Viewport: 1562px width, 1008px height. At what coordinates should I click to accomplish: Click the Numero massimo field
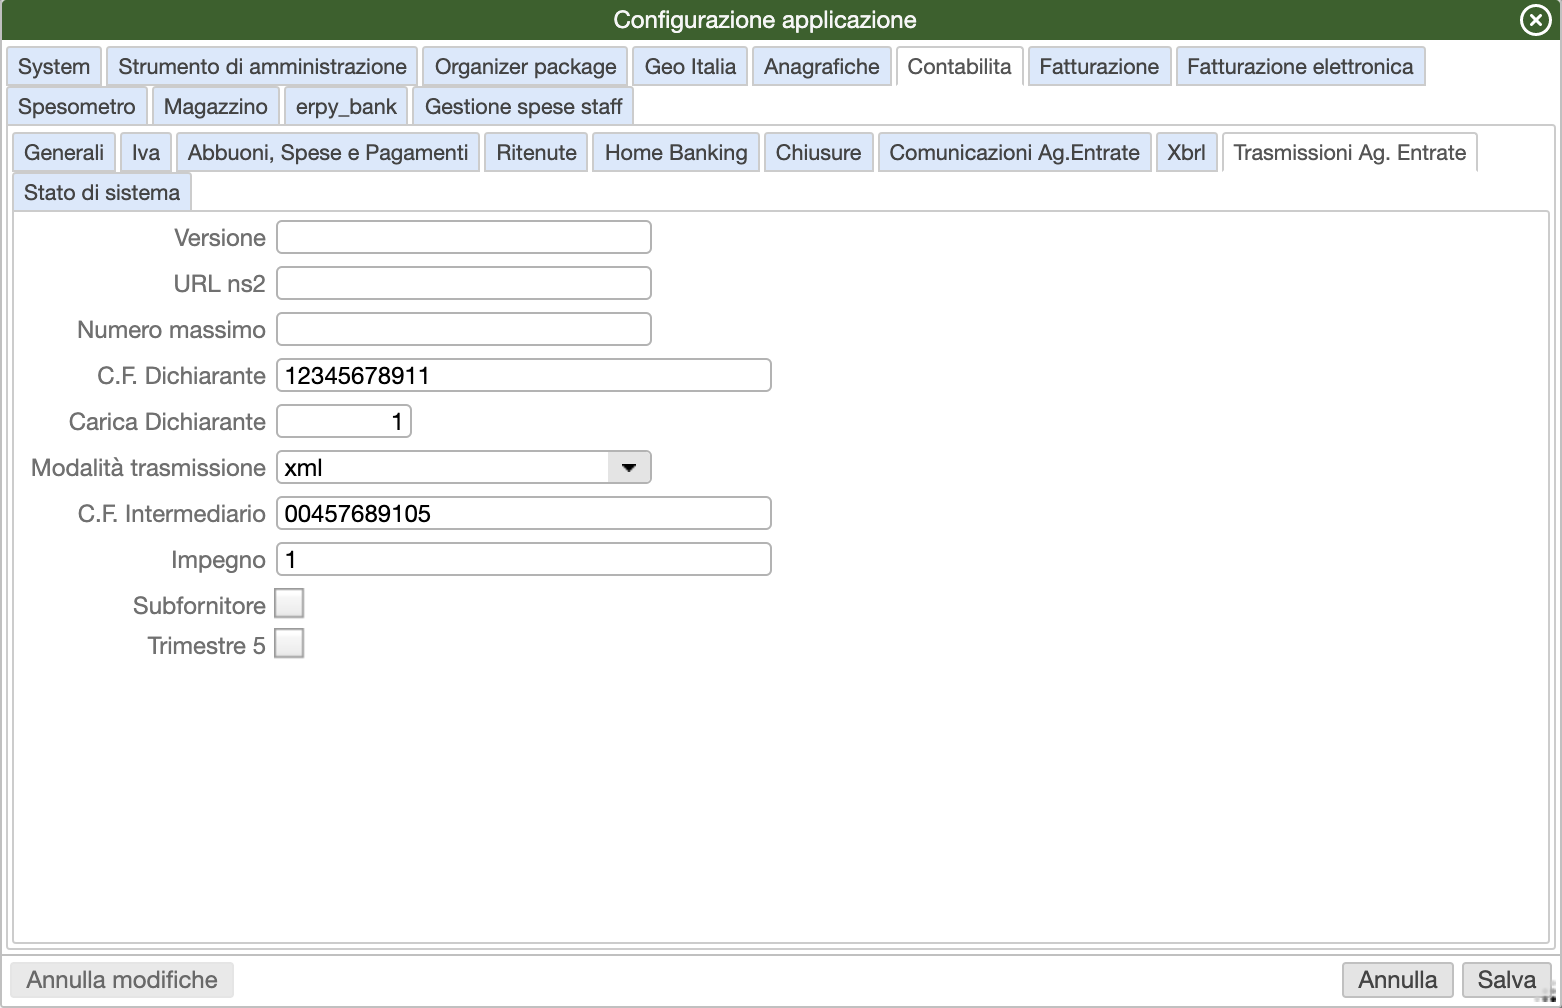click(464, 330)
